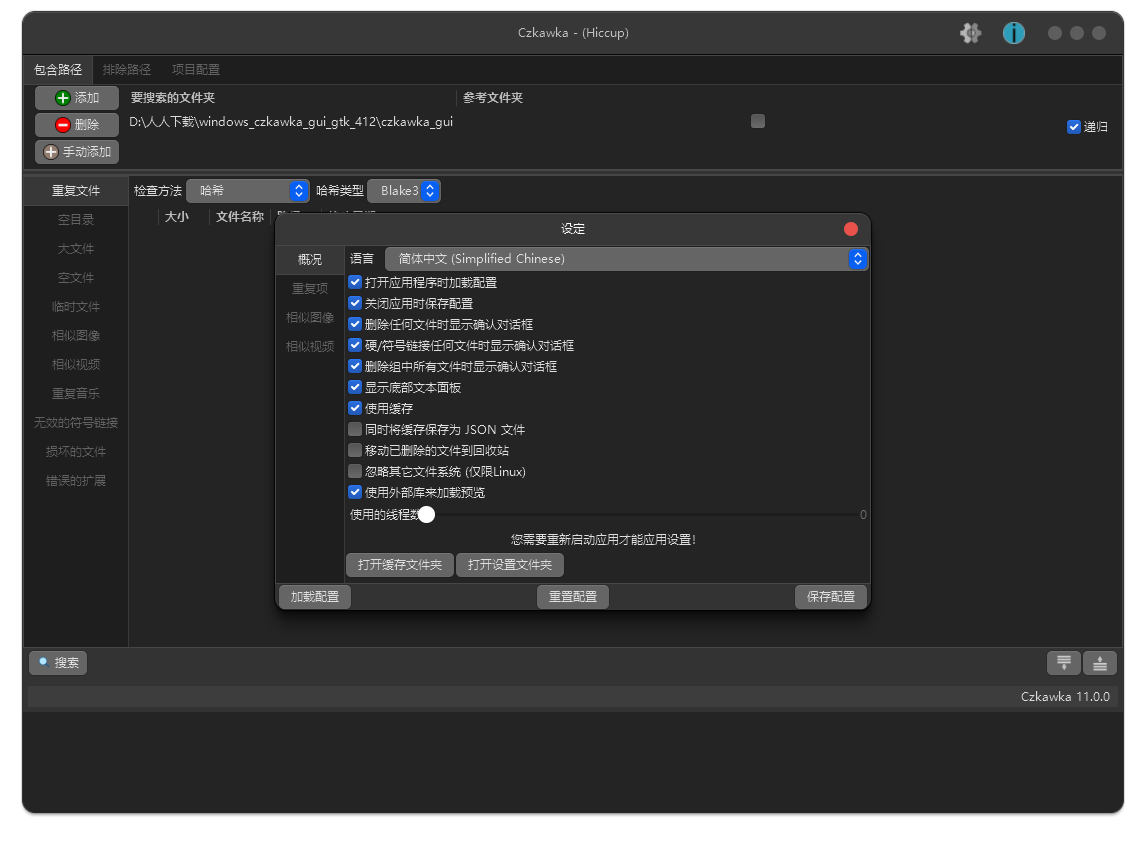
Task: Expand the 检查方法 哈希 dropdown
Action: pos(248,190)
